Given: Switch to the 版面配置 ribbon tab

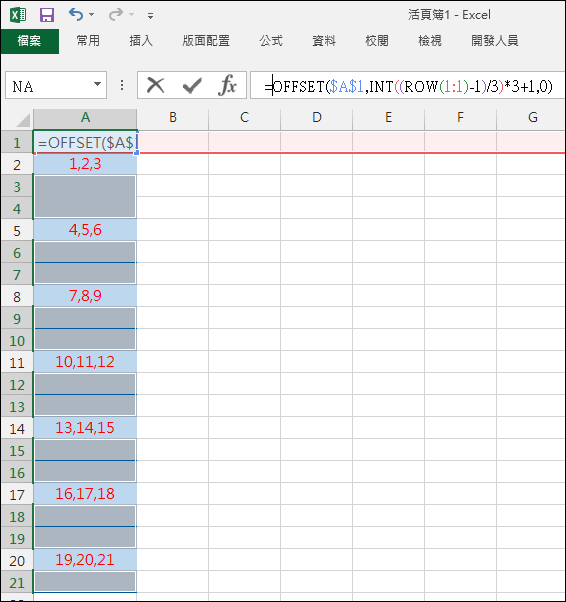Looking at the screenshot, I should point(206,41).
